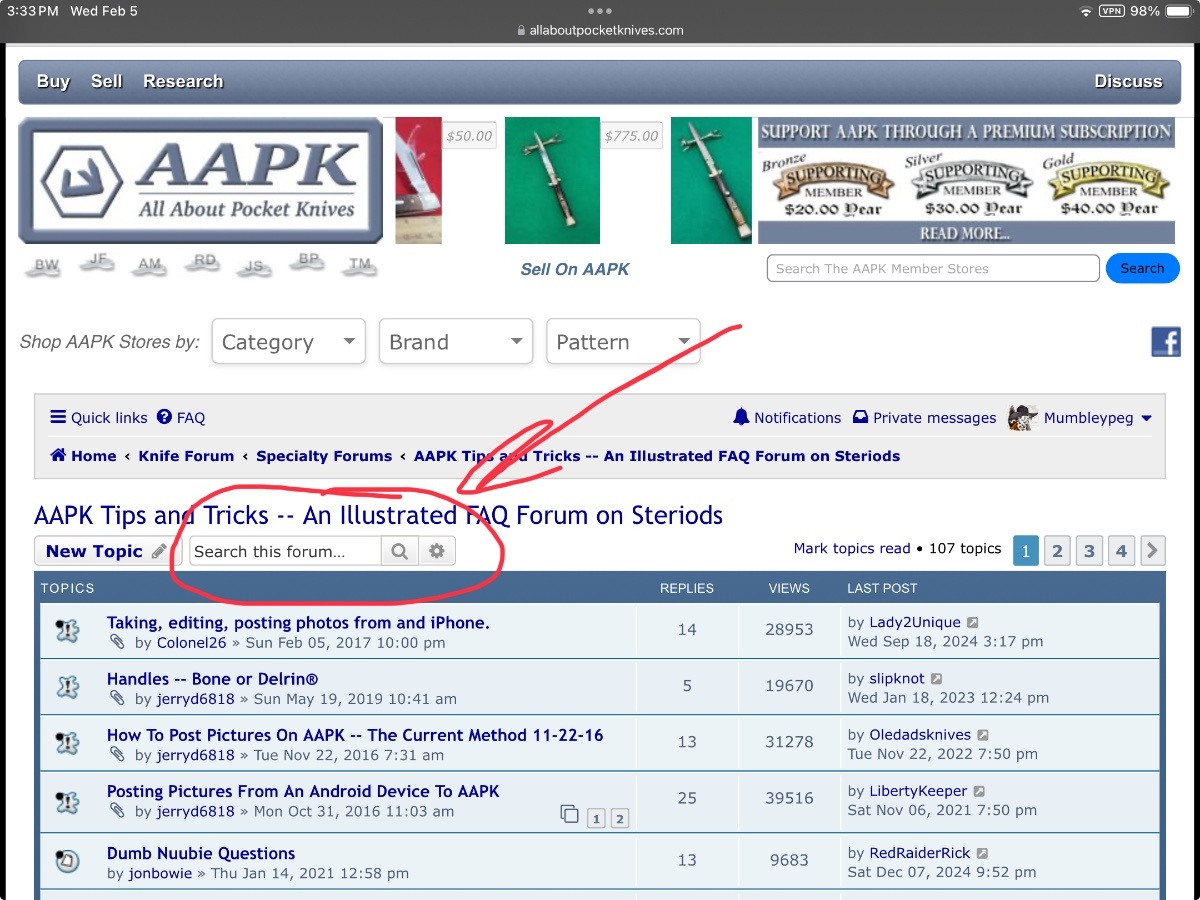Screen dimensions: 1200x900
Task: Click the blue Search stores button
Action: click(x=1142, y=268)
